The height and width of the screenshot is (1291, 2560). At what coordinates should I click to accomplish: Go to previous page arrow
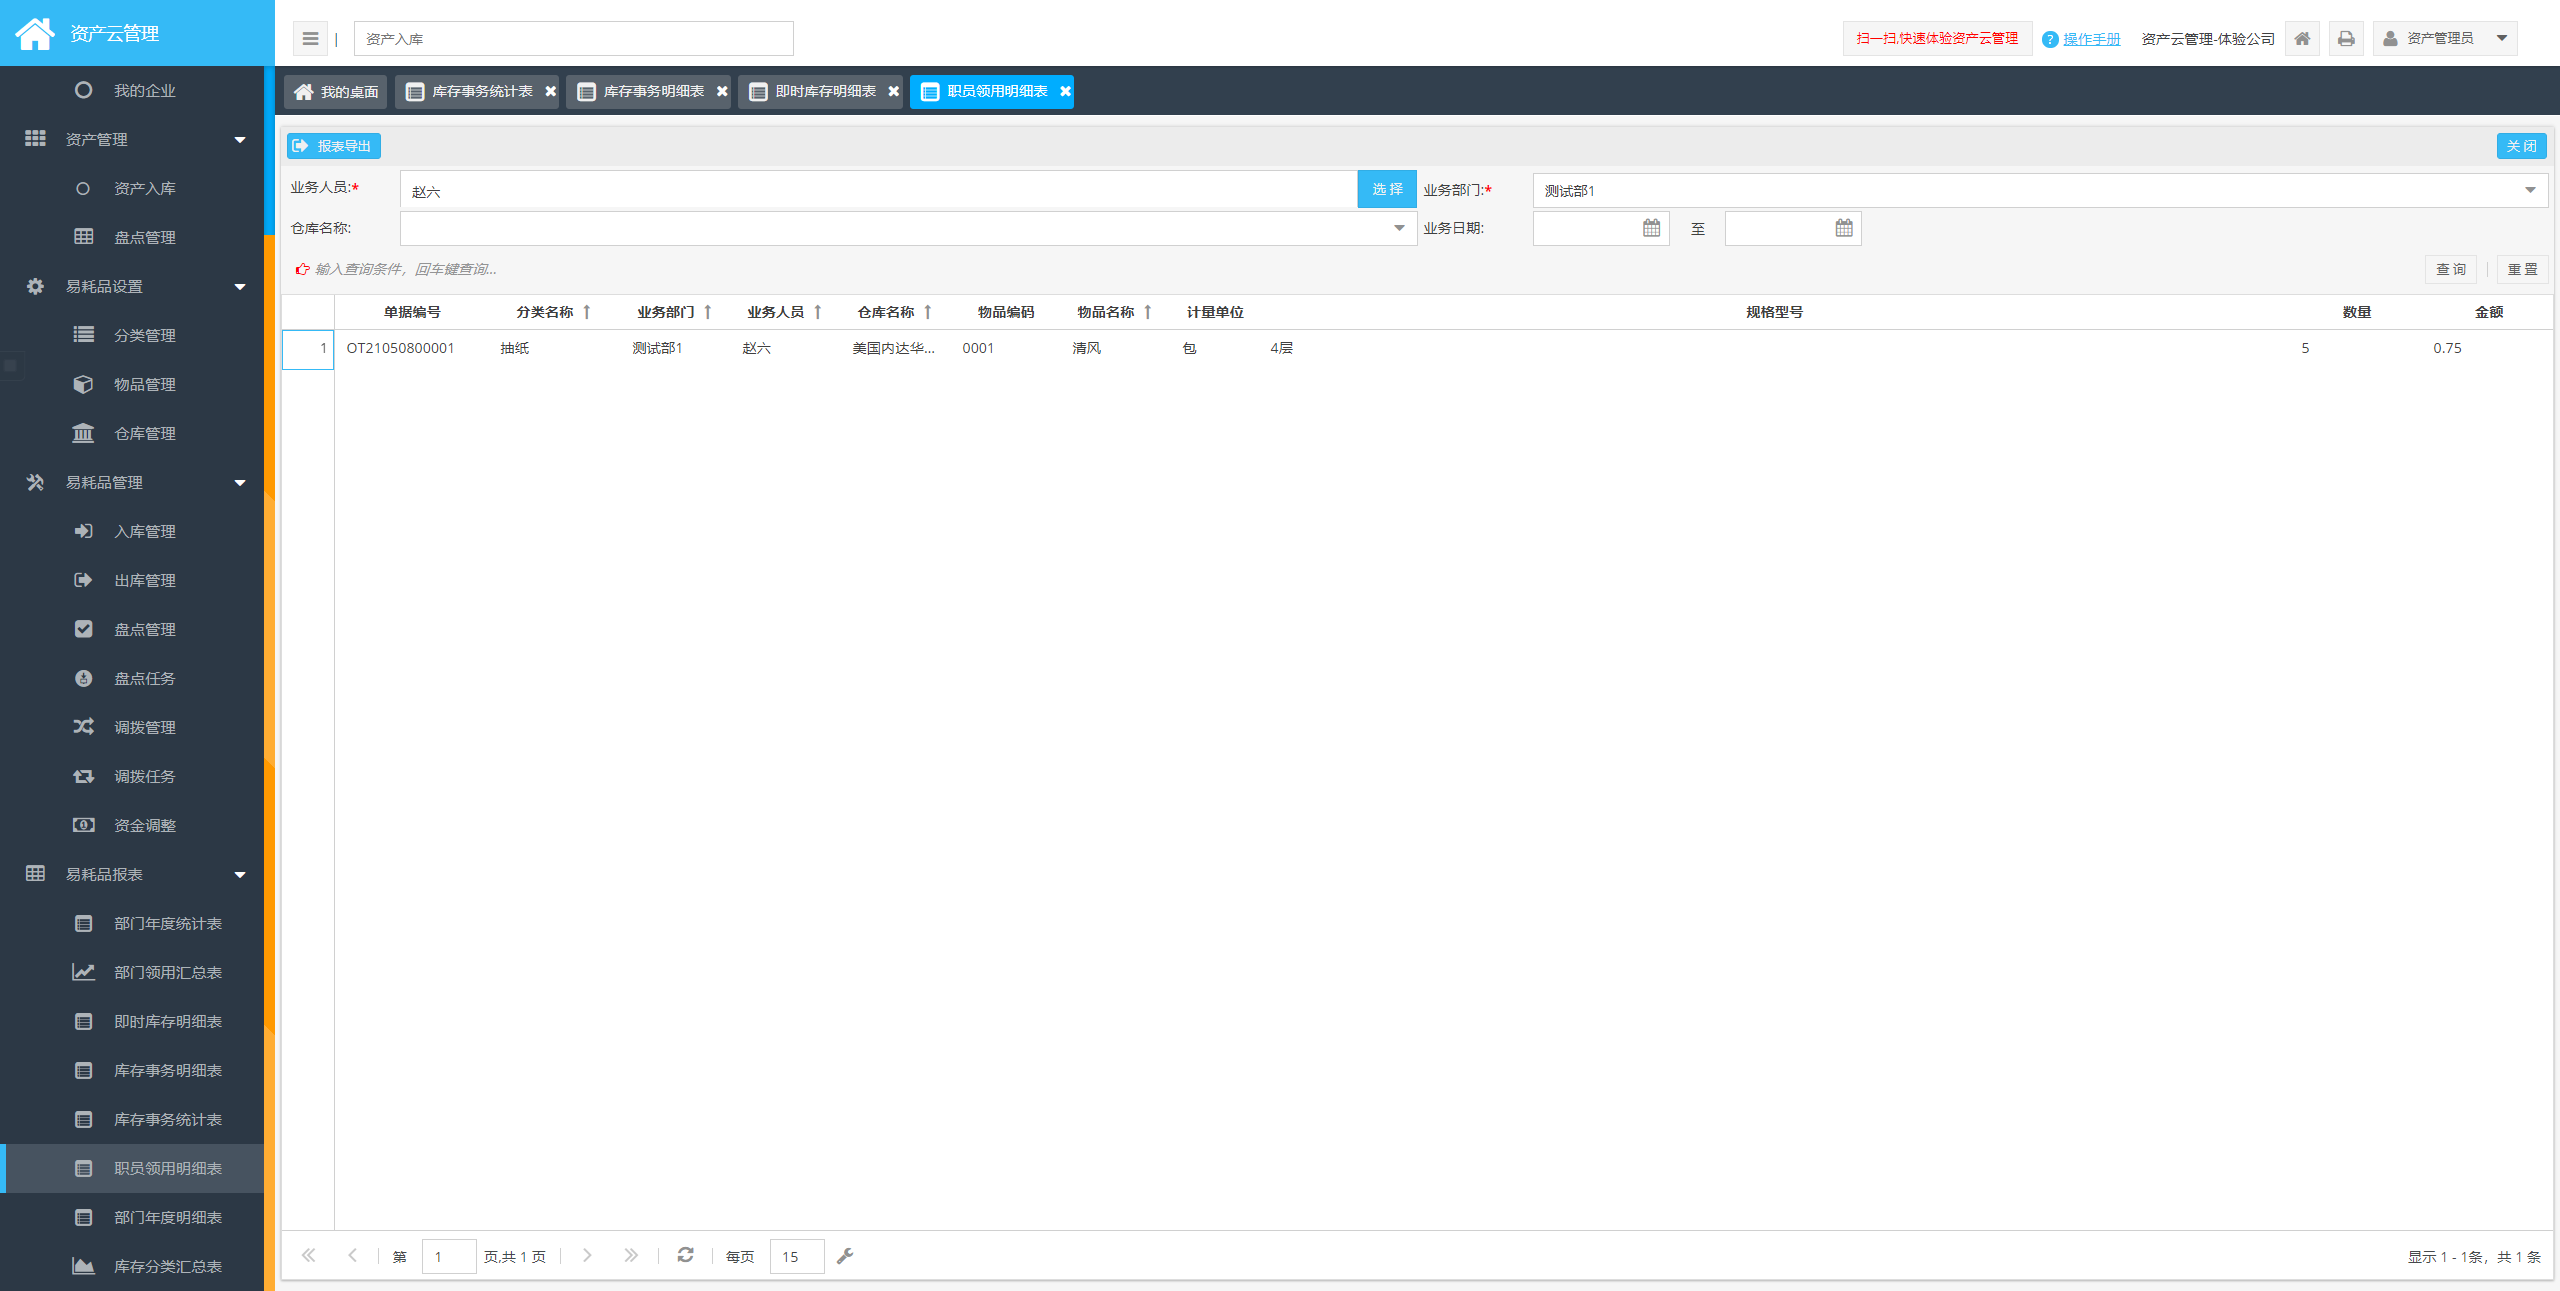(x=352, y=1255)
